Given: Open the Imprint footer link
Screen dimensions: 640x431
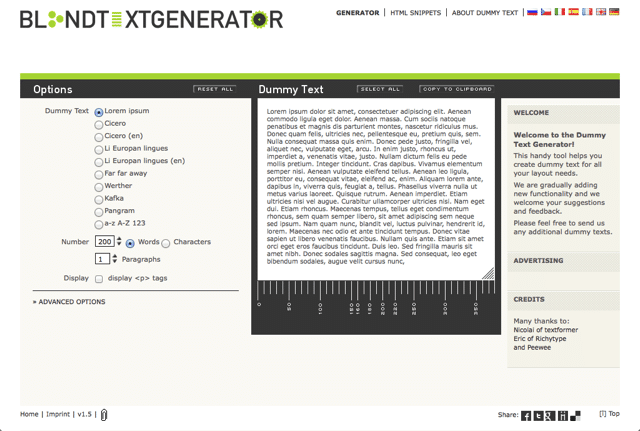Looking at the screenshot, I should pyautogui.click(x=58, y=414).
